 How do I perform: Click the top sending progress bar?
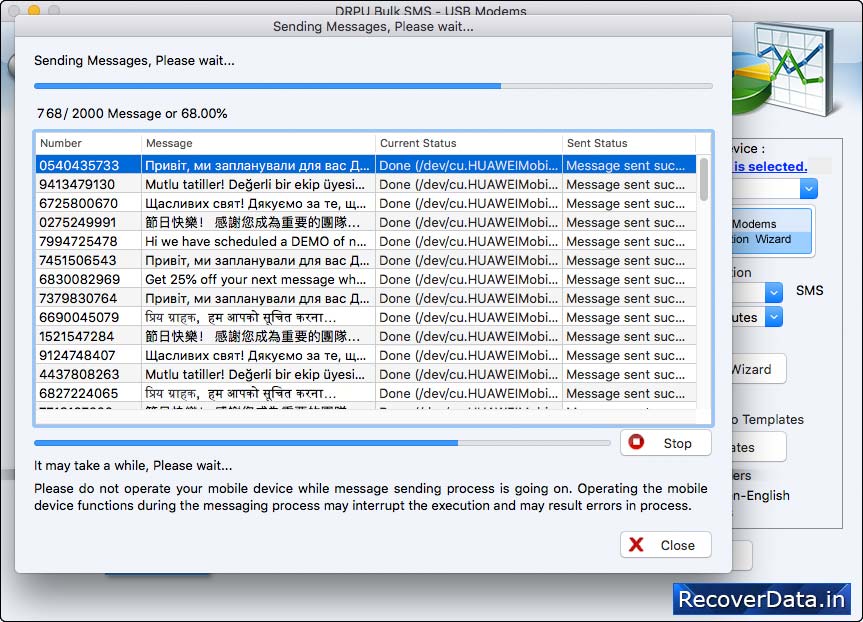373,86
